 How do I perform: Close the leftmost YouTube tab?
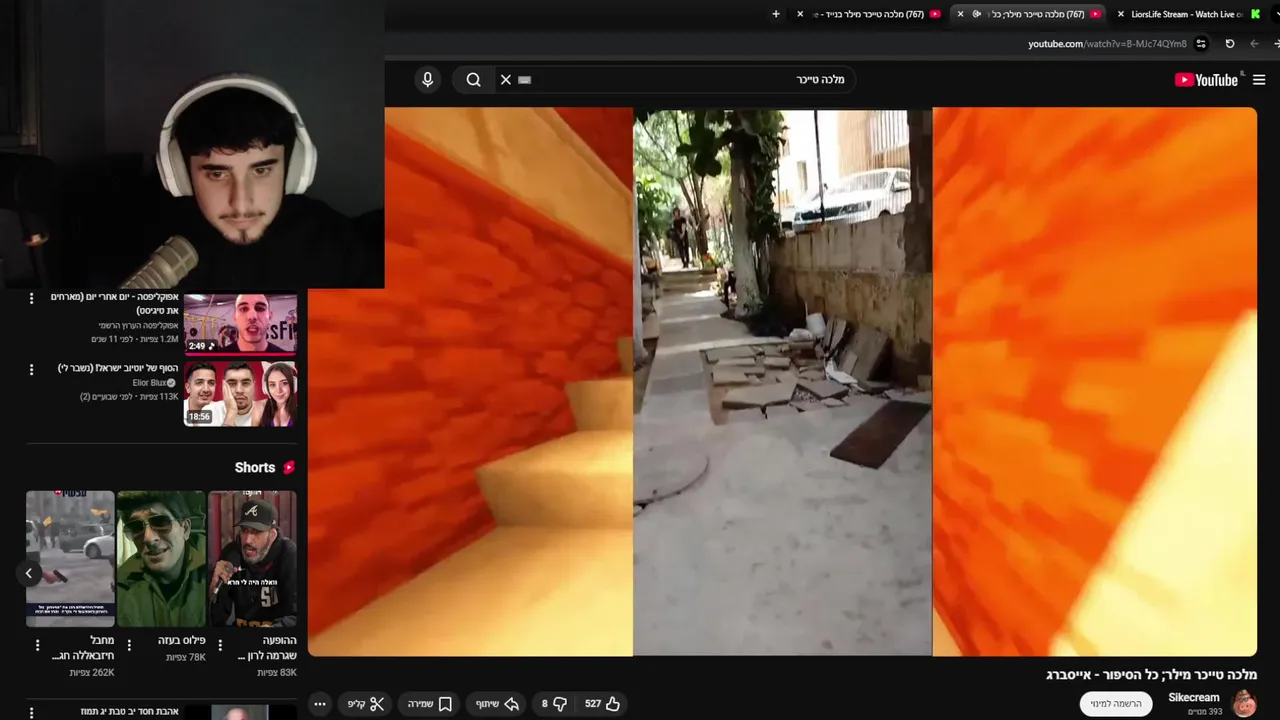tap(800, 14)
